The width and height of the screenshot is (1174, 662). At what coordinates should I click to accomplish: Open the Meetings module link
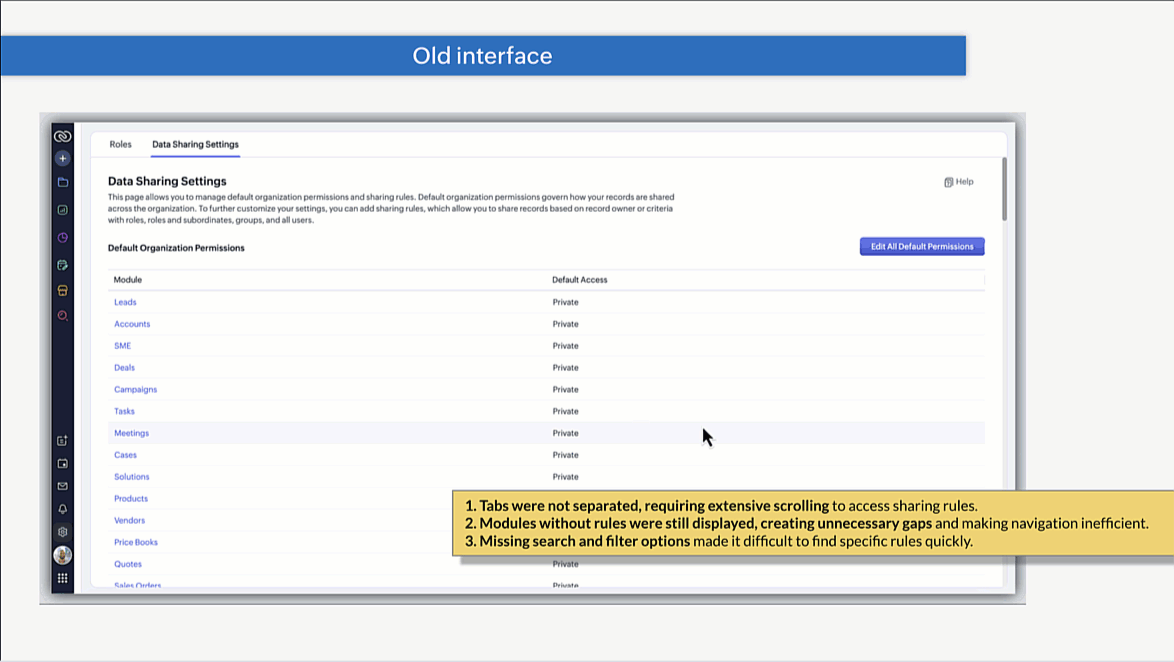coord(131,433)
